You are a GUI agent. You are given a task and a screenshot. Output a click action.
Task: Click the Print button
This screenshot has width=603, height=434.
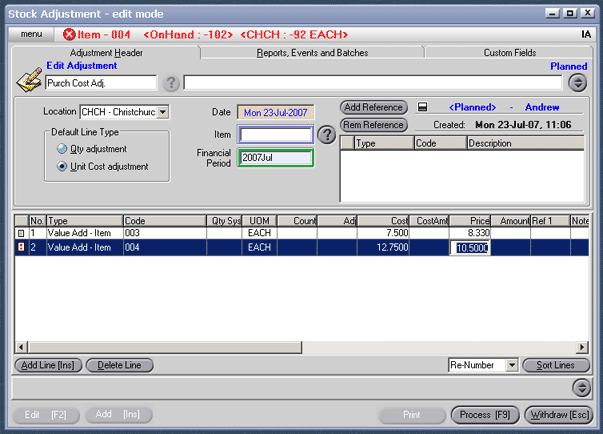pos(411,415)
